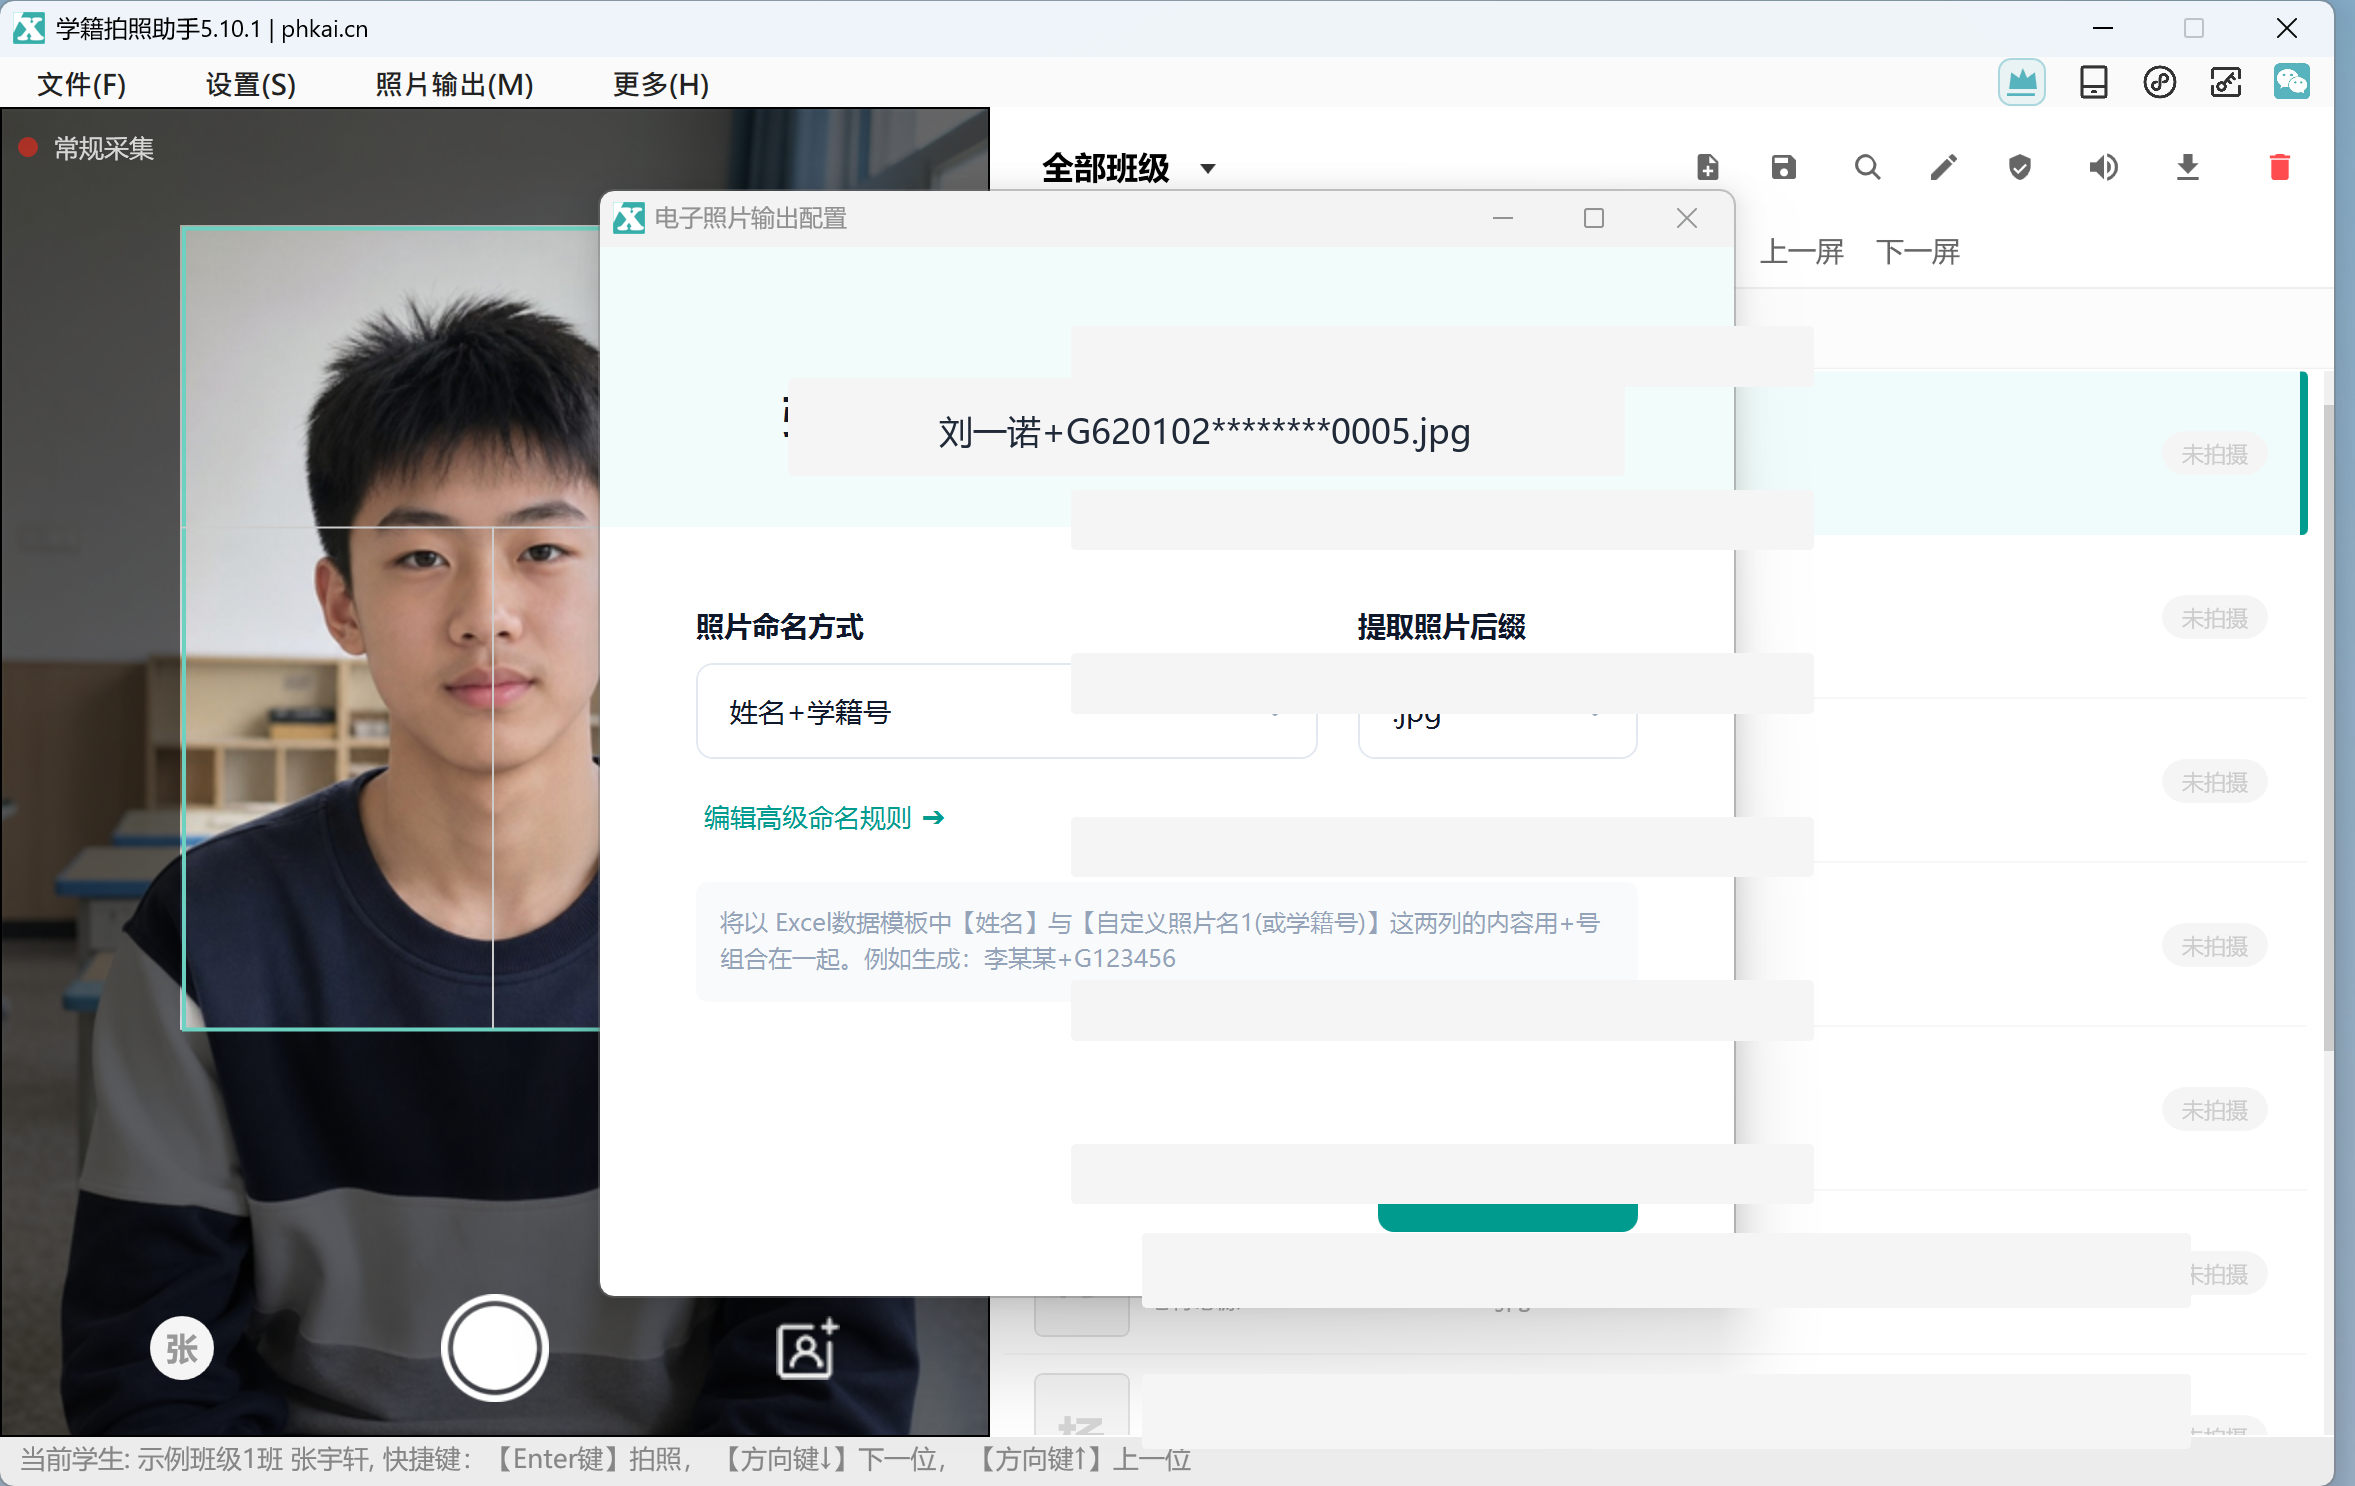Click the green confirm button in dialog
The height and width of the screenshot is (1486, 2355).
coord(1506,1216)
